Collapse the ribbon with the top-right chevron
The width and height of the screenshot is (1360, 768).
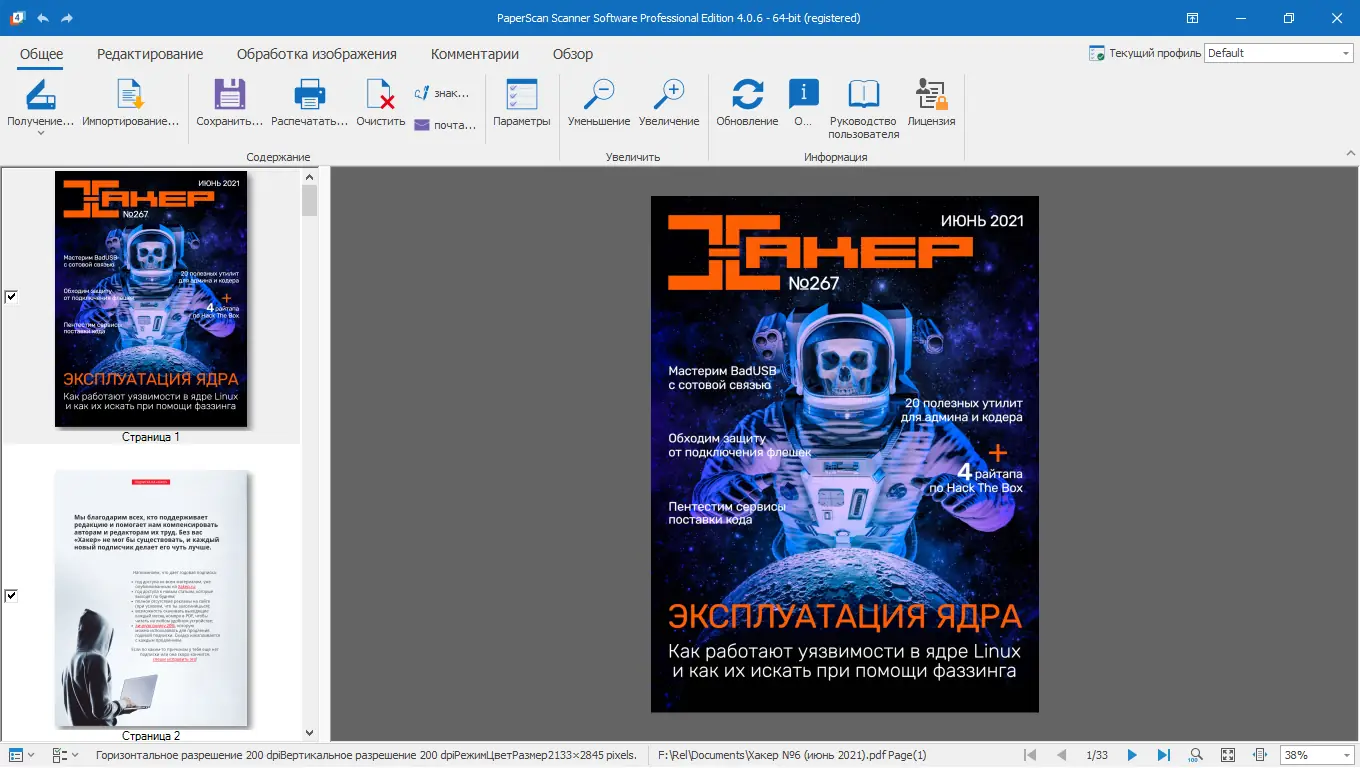pyautogui.click(x=1351, y=152)
